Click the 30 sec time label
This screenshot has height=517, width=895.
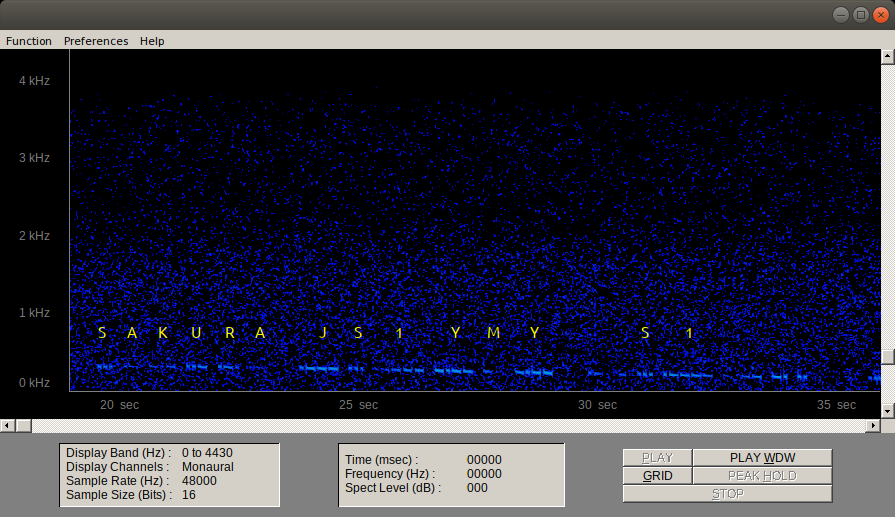pos(598,405)
